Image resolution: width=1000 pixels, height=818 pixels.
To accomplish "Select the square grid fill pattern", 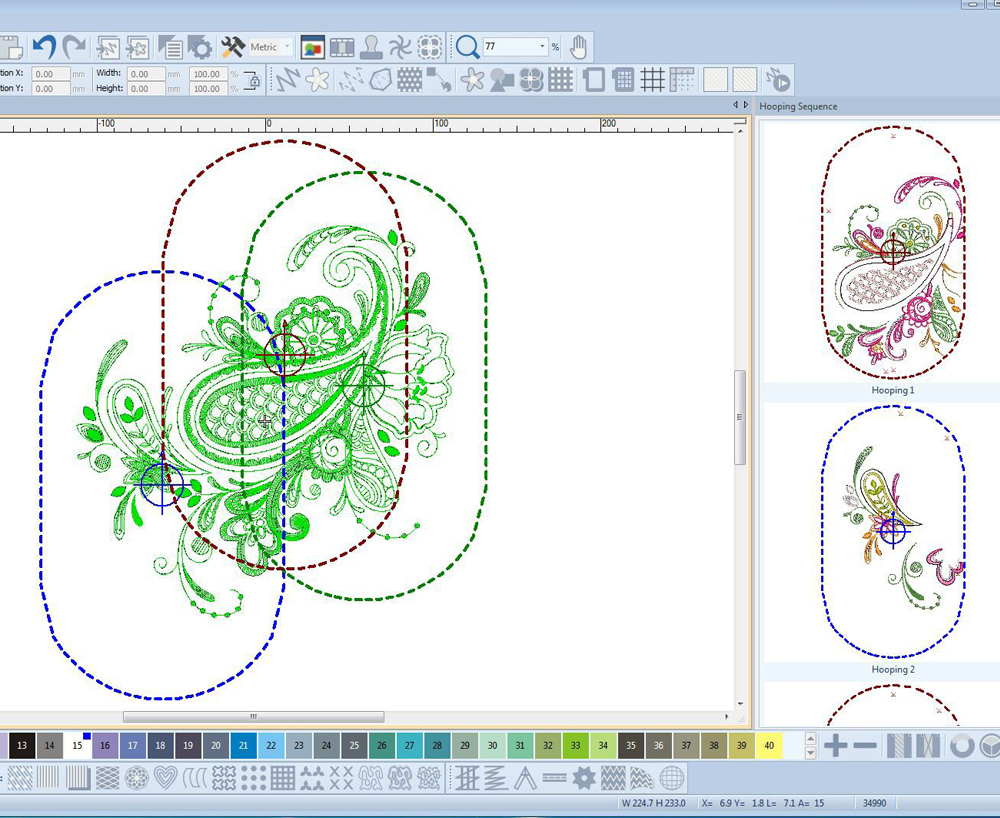I will (x=283, y=778).
